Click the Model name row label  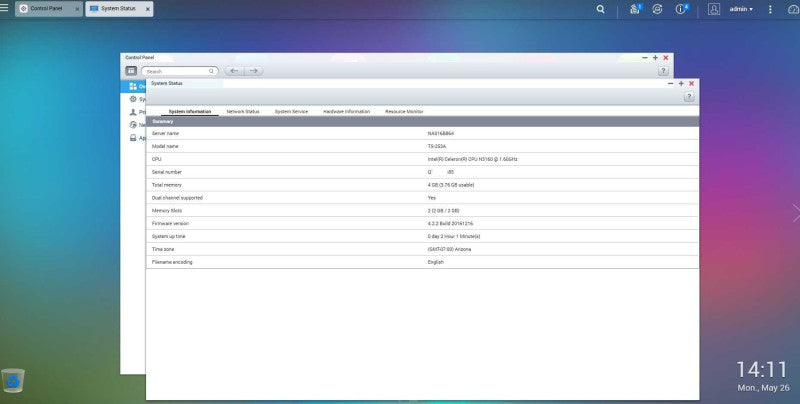tap(165, 146)
